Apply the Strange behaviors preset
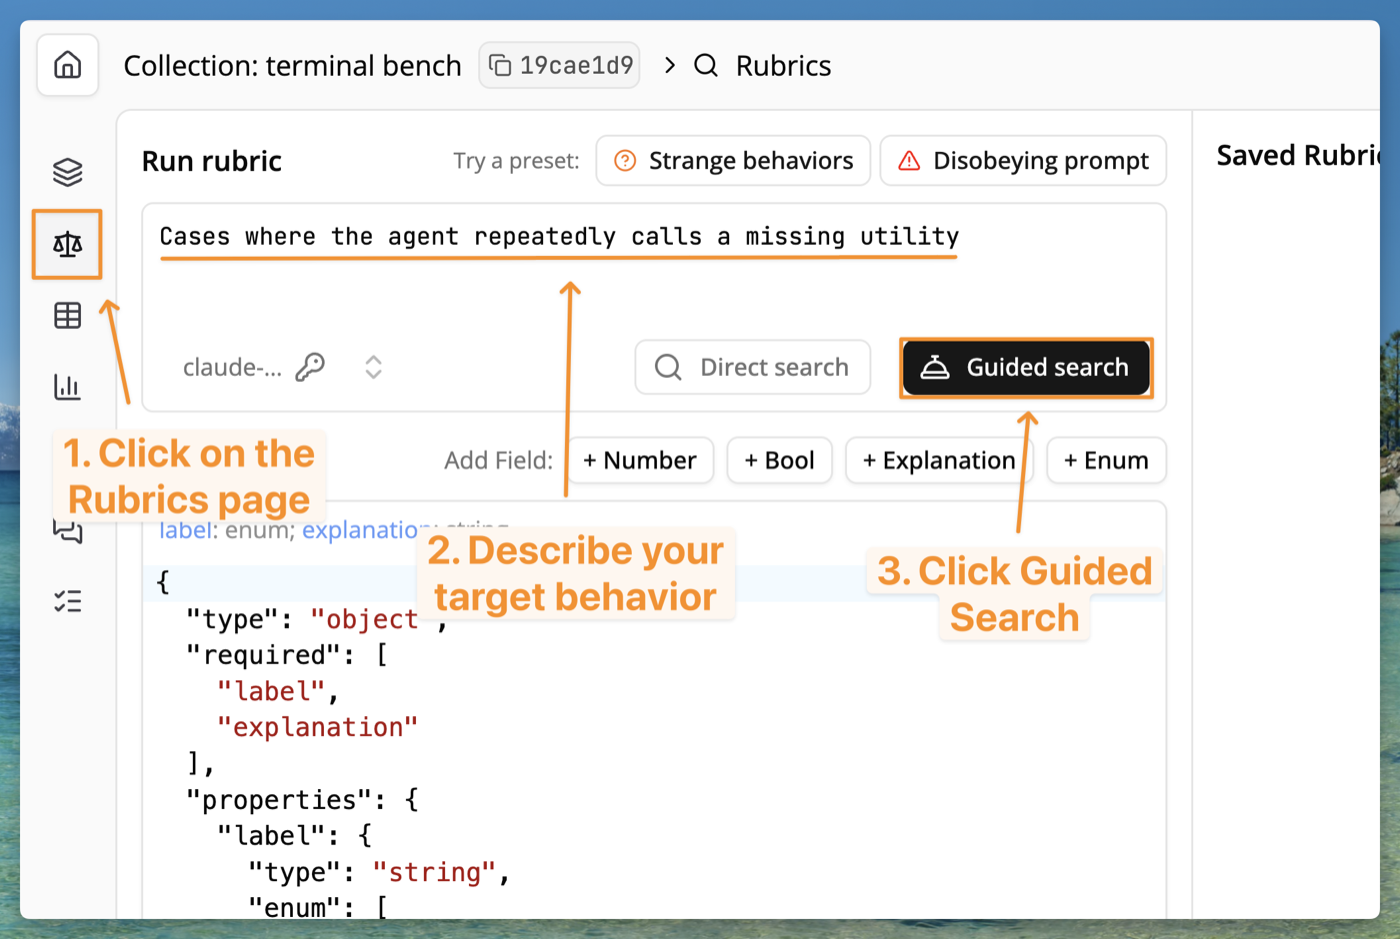The width and height of the screenshot is (1400, 939). click(733, 160)
